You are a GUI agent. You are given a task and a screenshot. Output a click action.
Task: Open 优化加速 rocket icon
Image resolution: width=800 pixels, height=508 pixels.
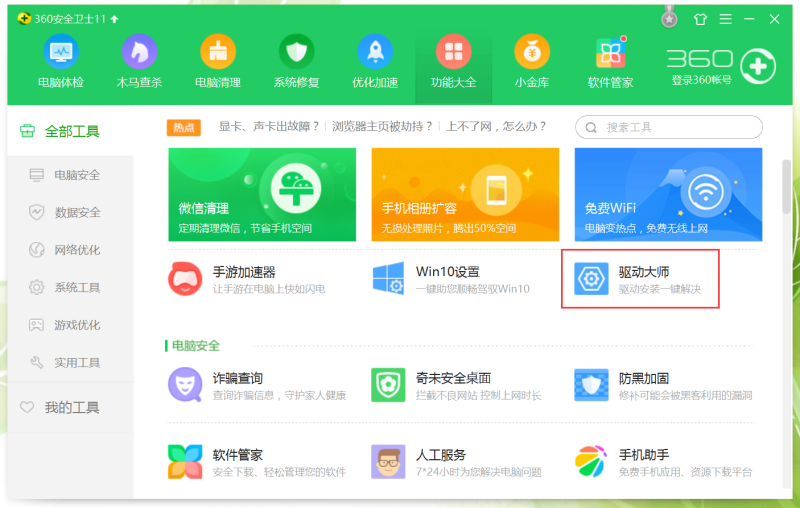[375, 52]
